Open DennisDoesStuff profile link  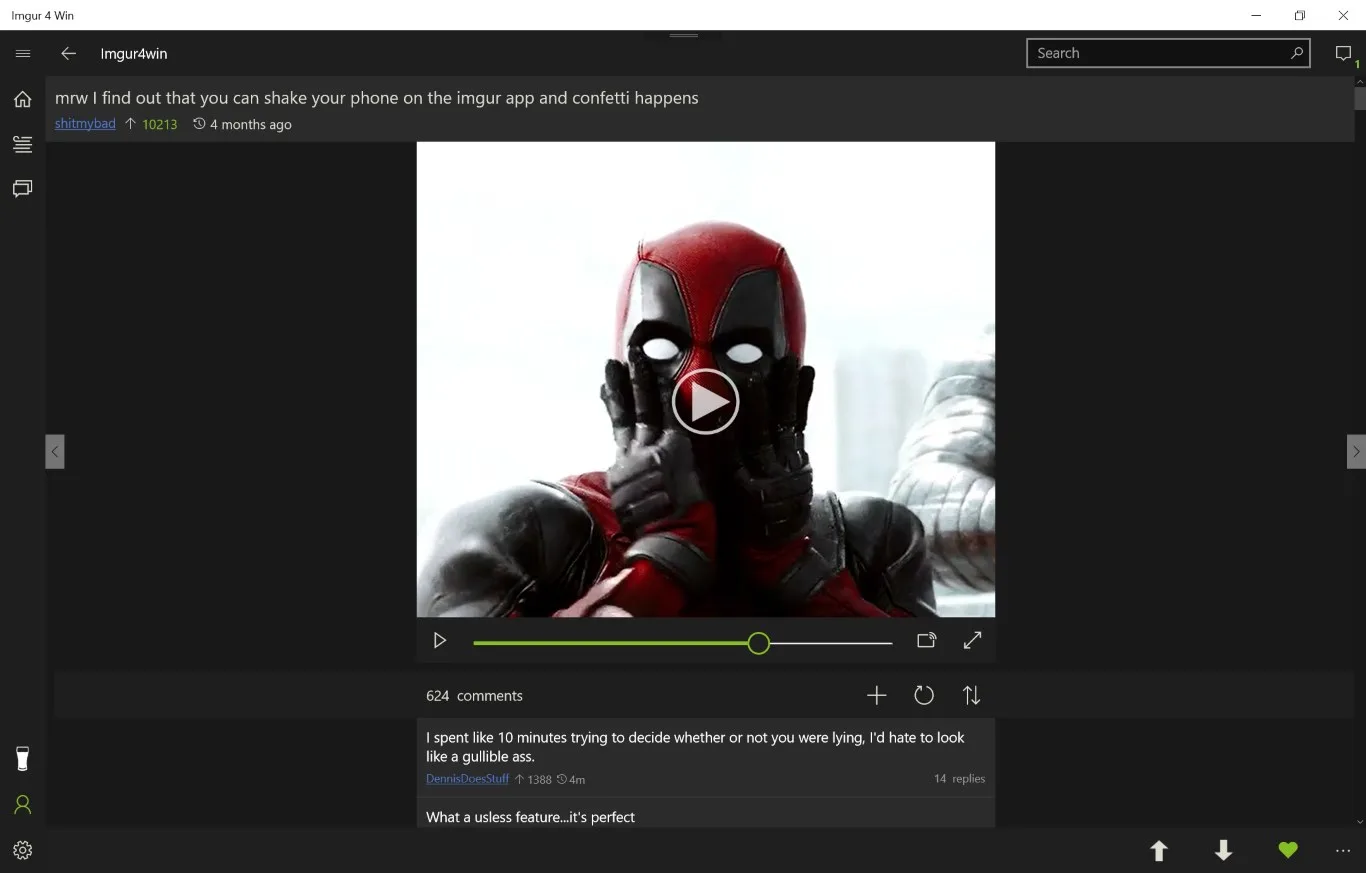pyautogui.click(x=467, y=779)
